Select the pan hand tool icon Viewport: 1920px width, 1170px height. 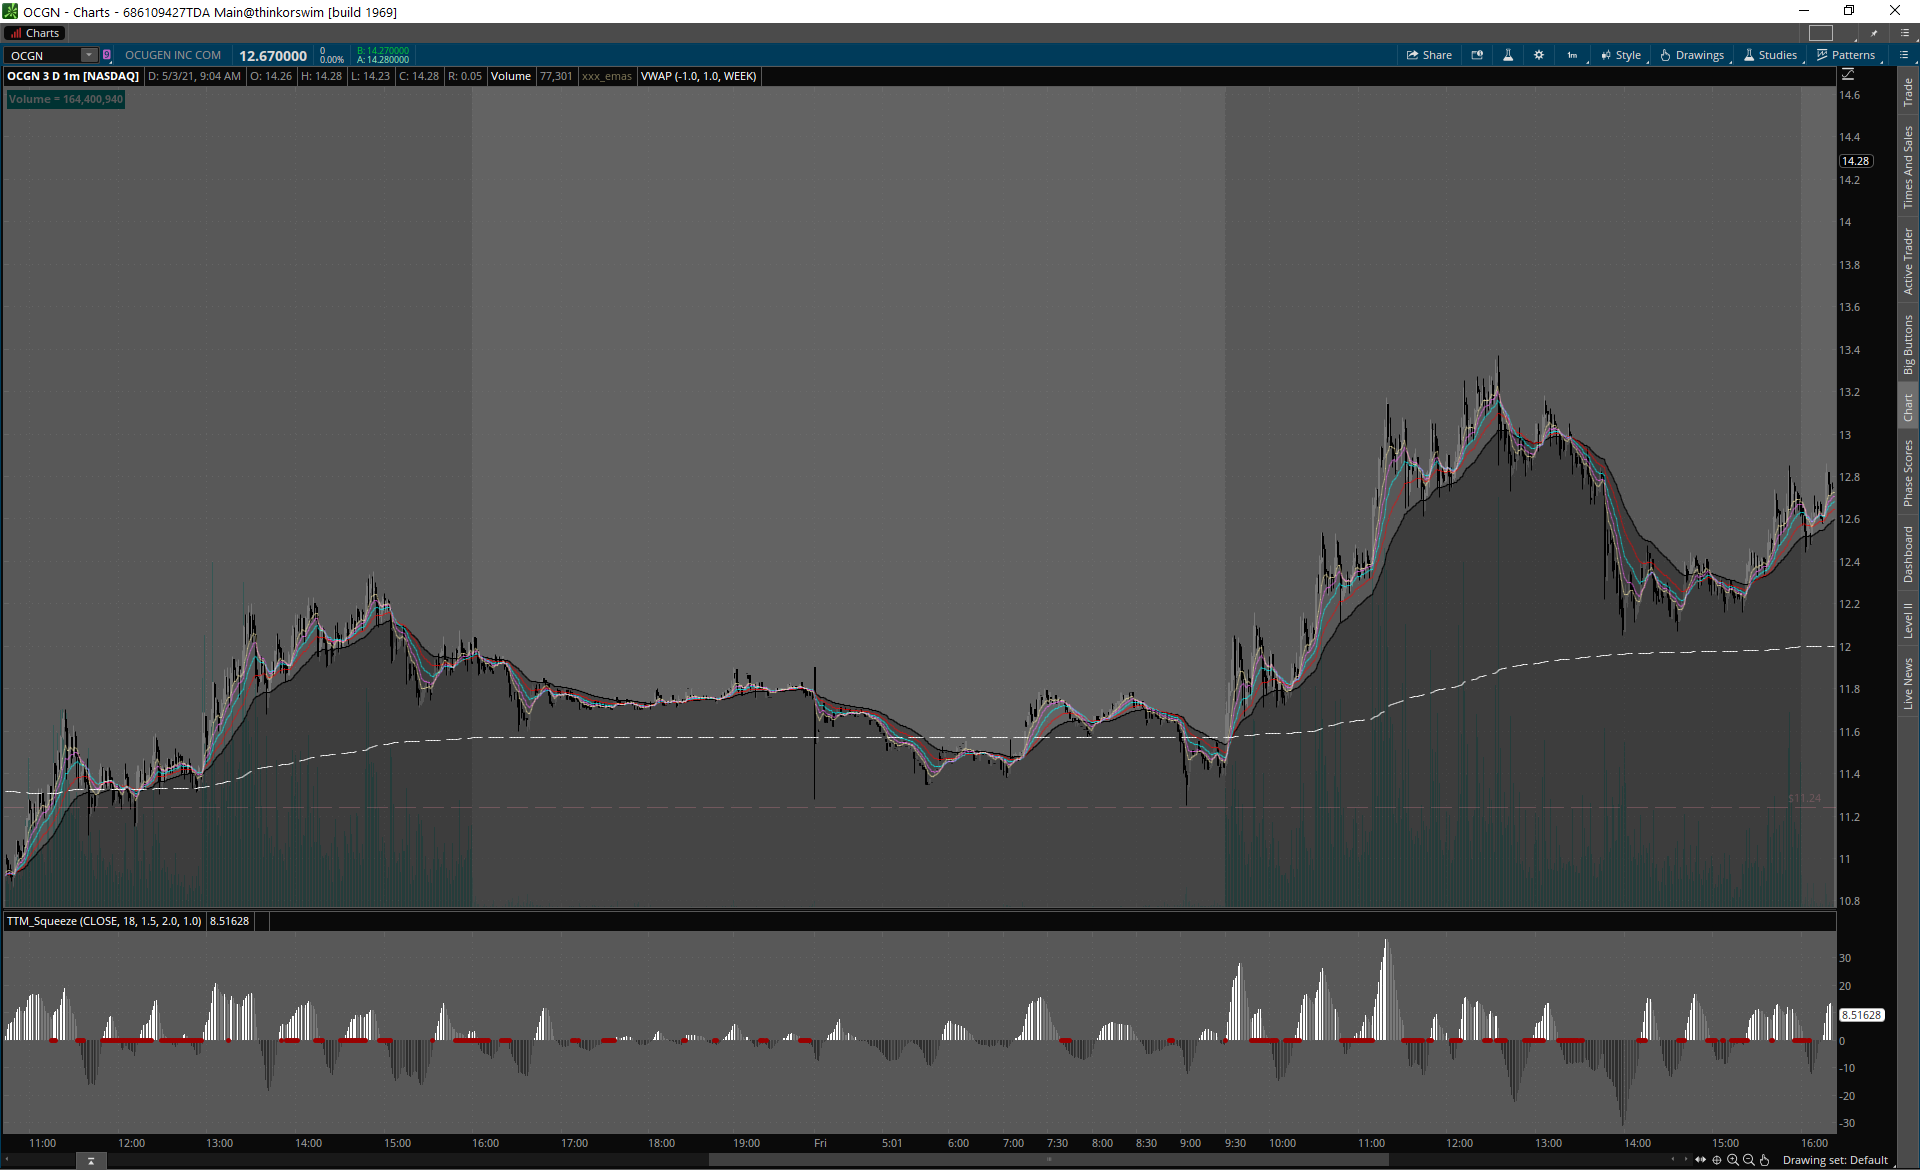[1765, 1160]
